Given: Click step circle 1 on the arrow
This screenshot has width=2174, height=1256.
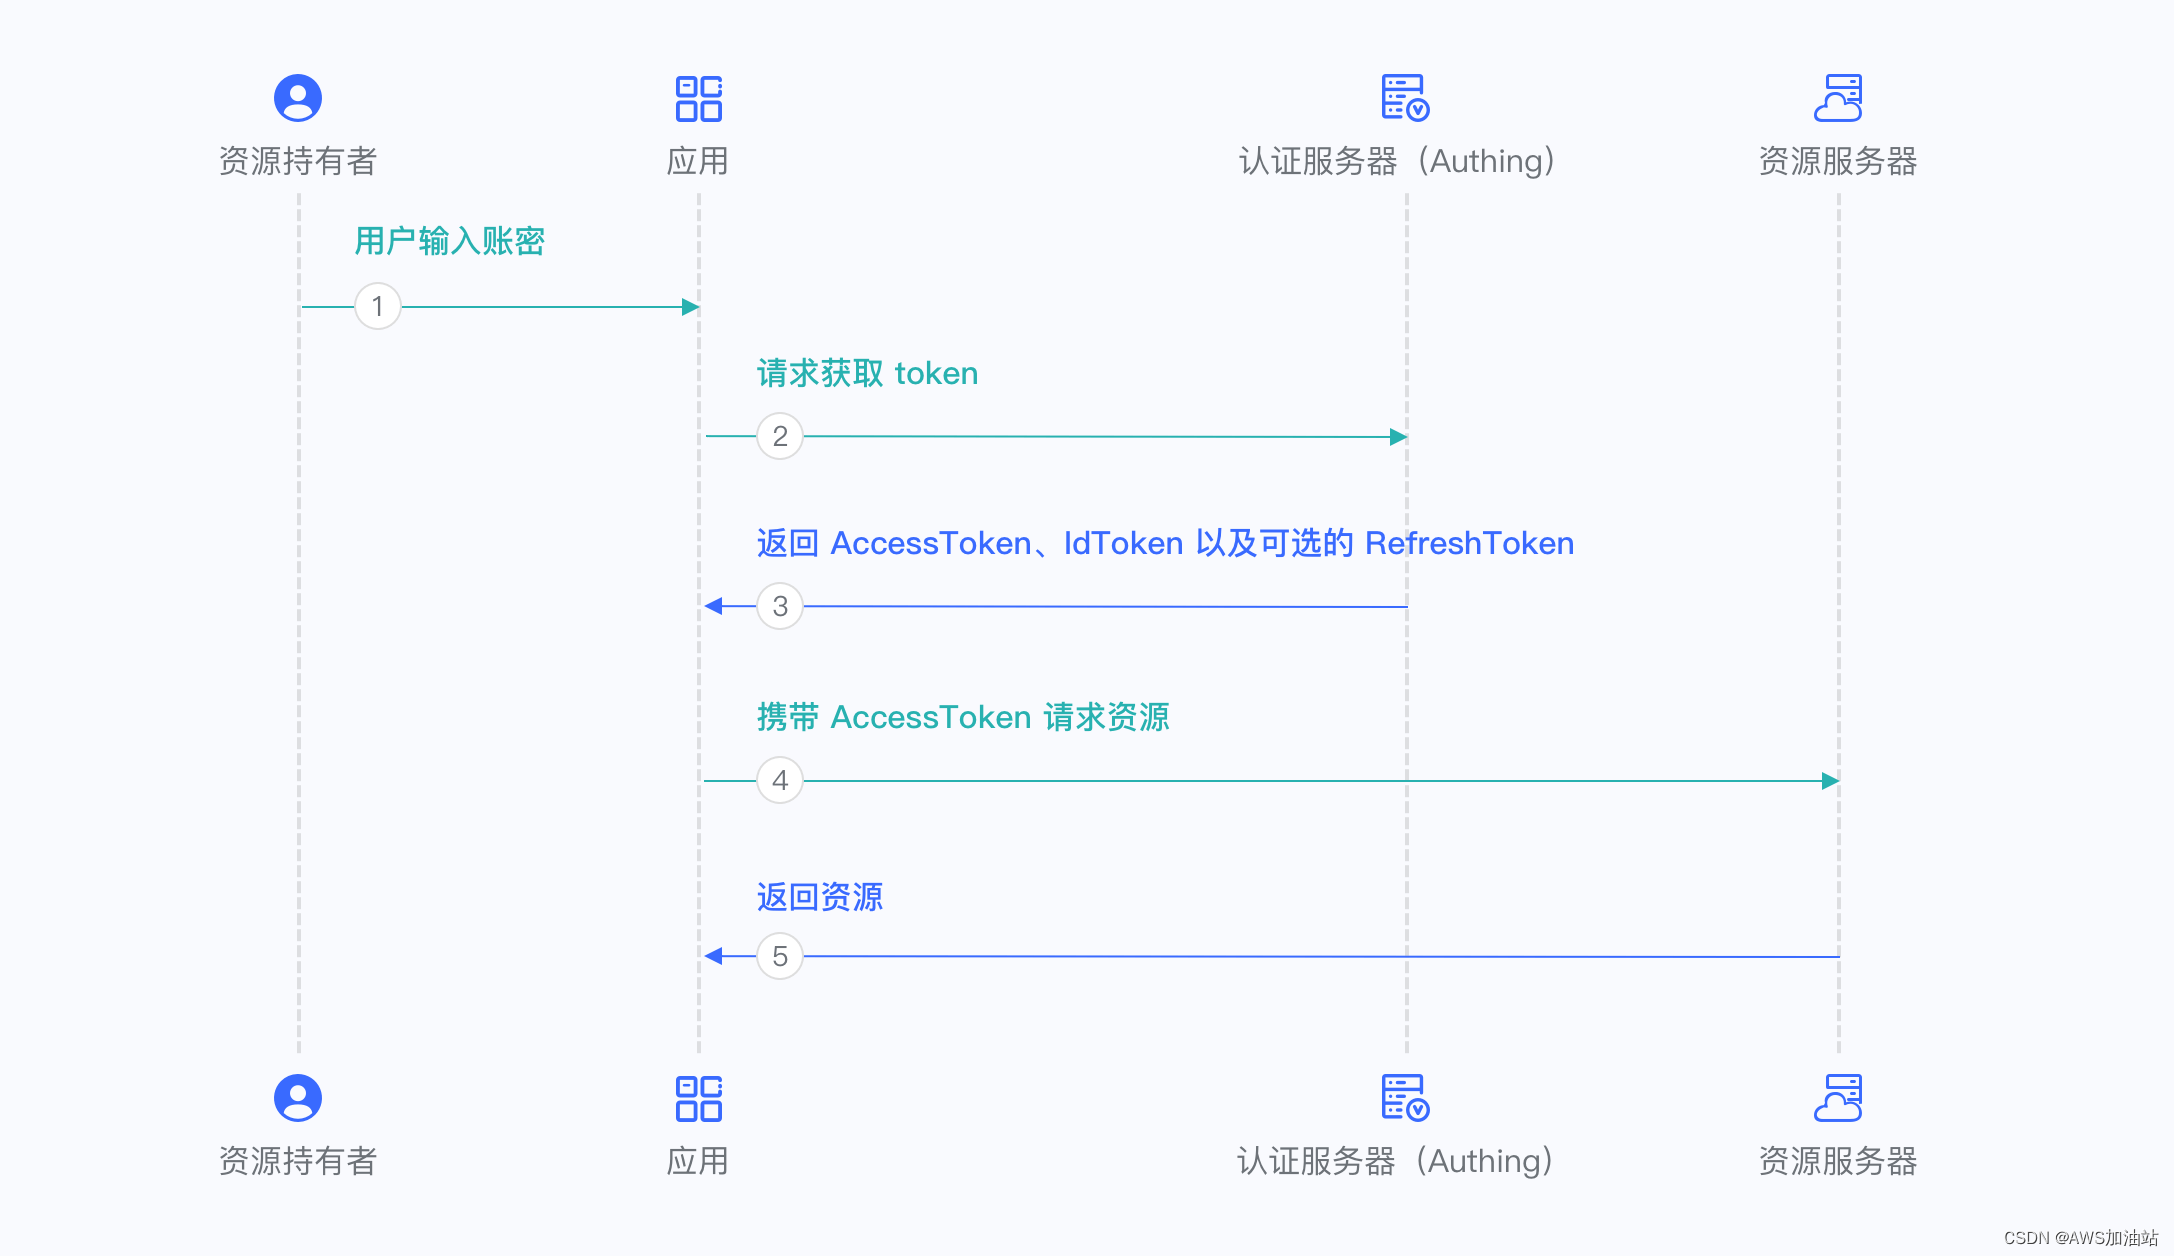Looking at the screenshot, I should point(377,306).
